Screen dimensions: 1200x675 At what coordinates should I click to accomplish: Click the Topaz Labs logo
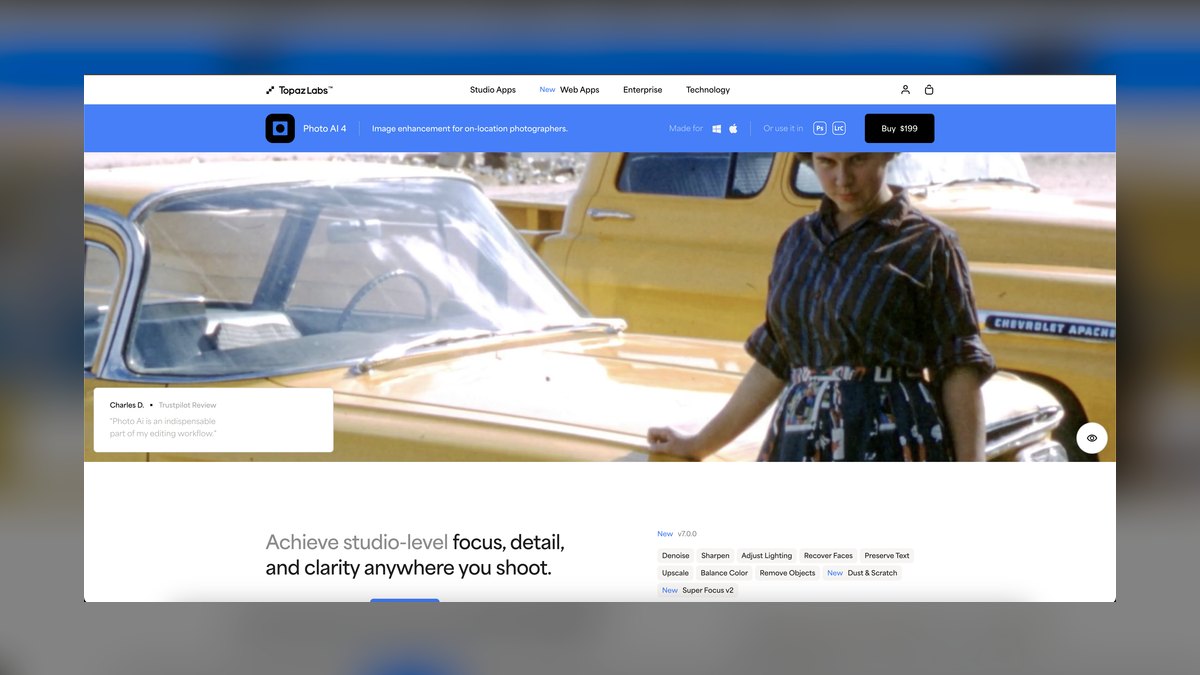(x=299, y=90)
